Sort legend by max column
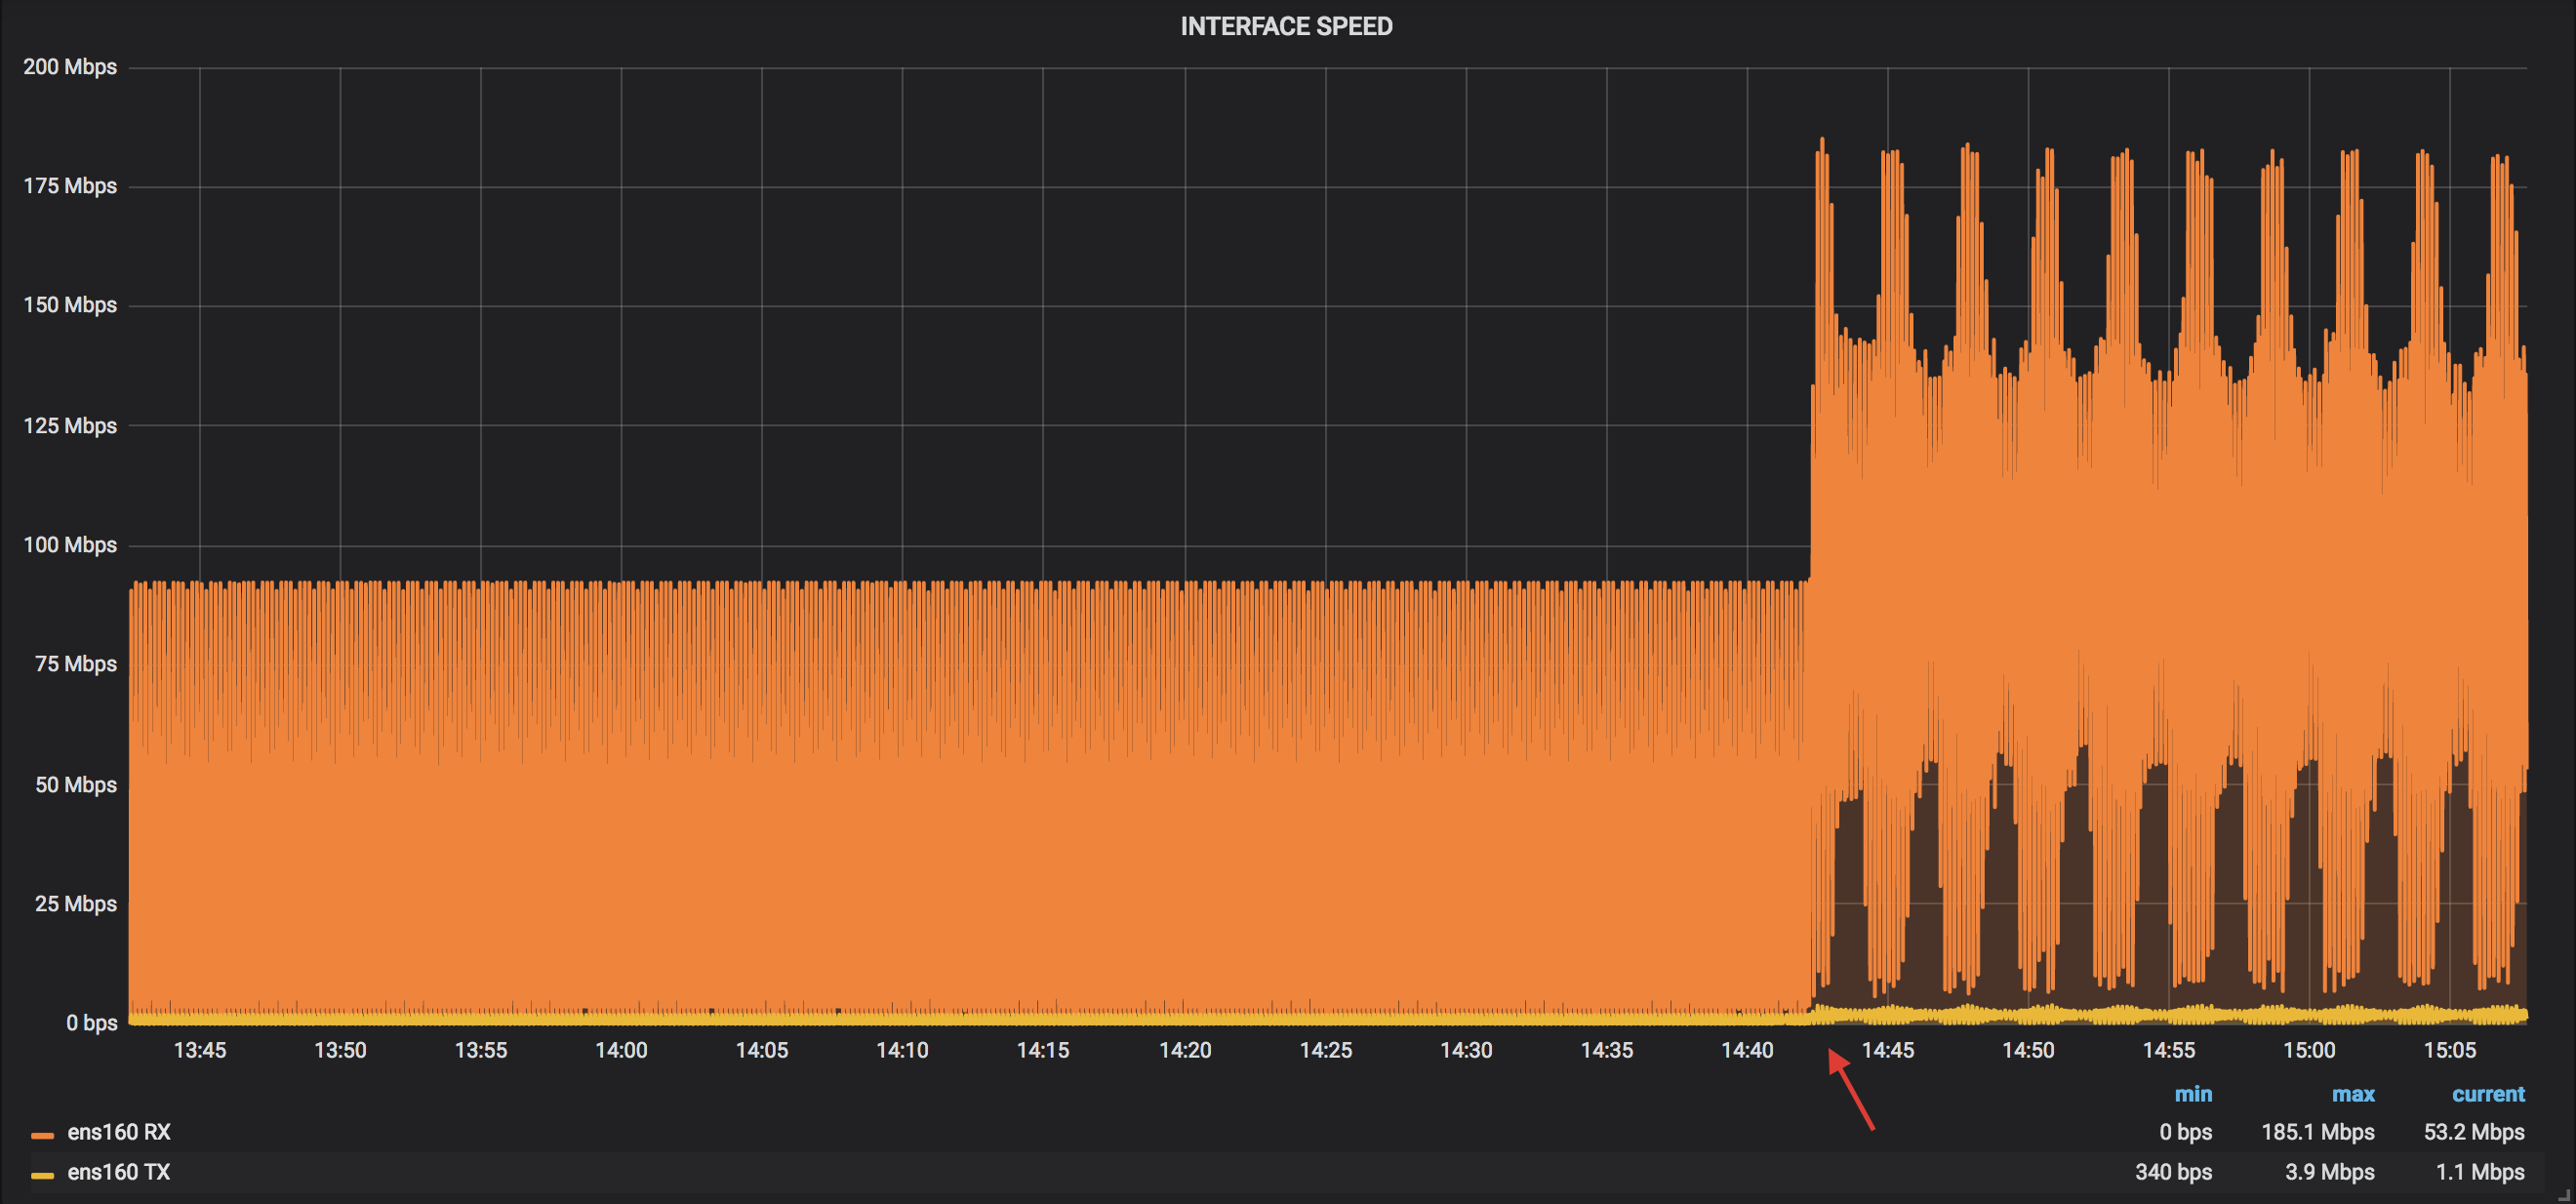2576x1204 pixels. (2353, 1094)
